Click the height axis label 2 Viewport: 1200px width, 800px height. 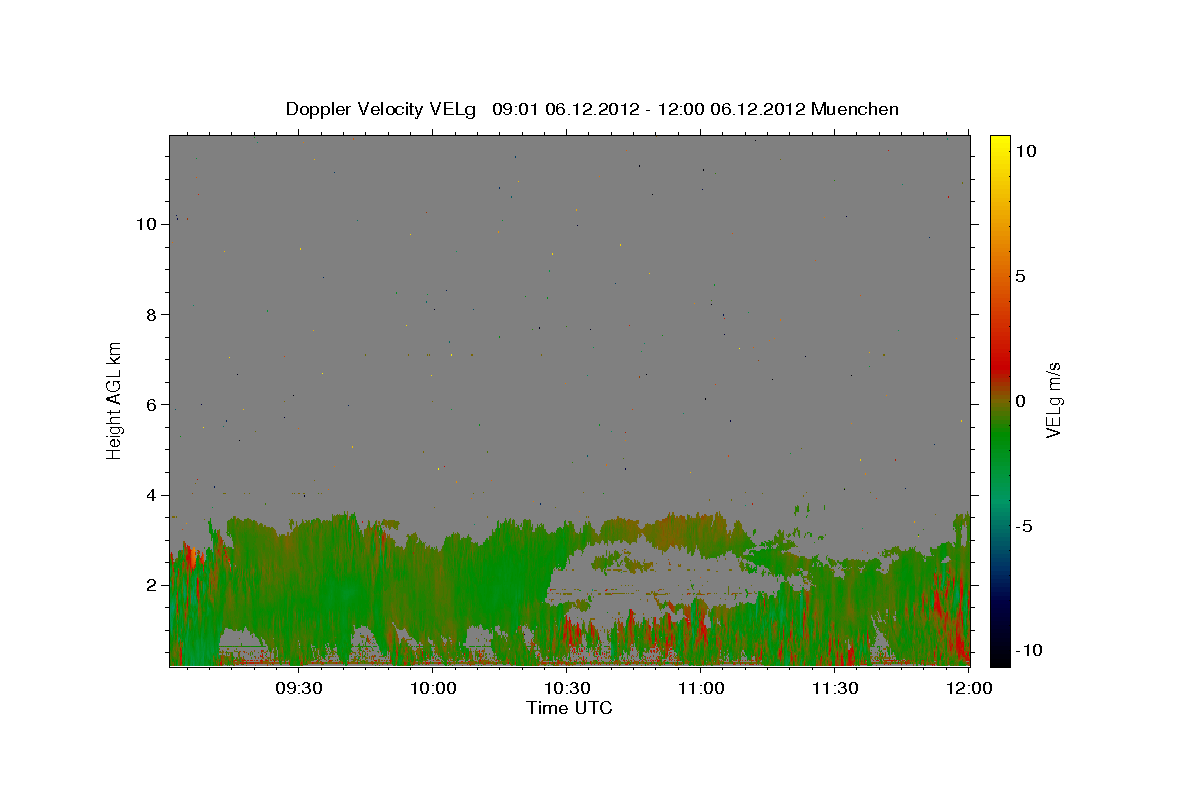click(152, 585)
